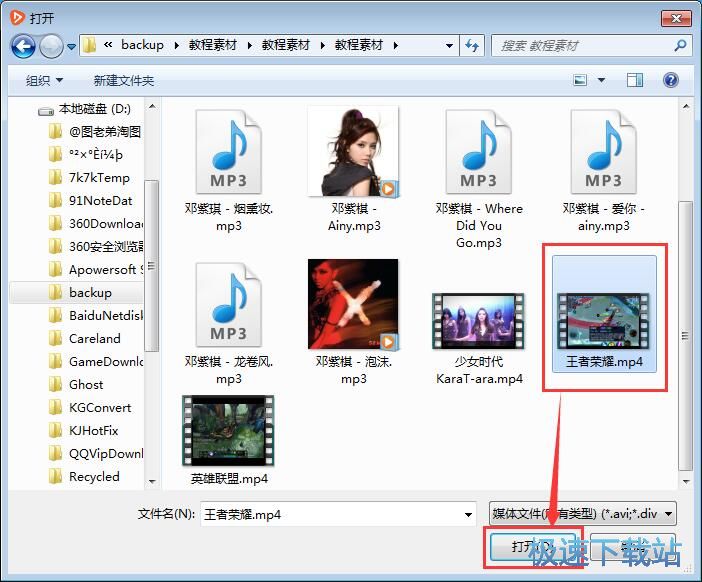The width and height of the screenshot is (702, 582).
Task: Expand the address bar history dropdown
Action: [x=449, y=45]
